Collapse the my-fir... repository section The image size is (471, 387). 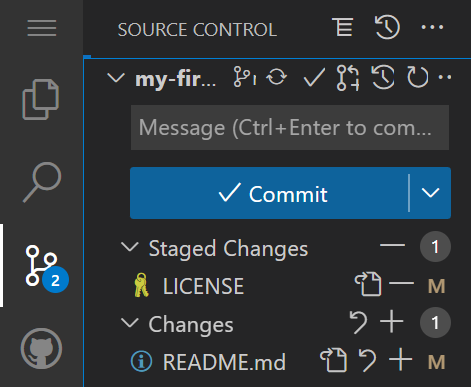pyautogui.click(x=116, y=78)
